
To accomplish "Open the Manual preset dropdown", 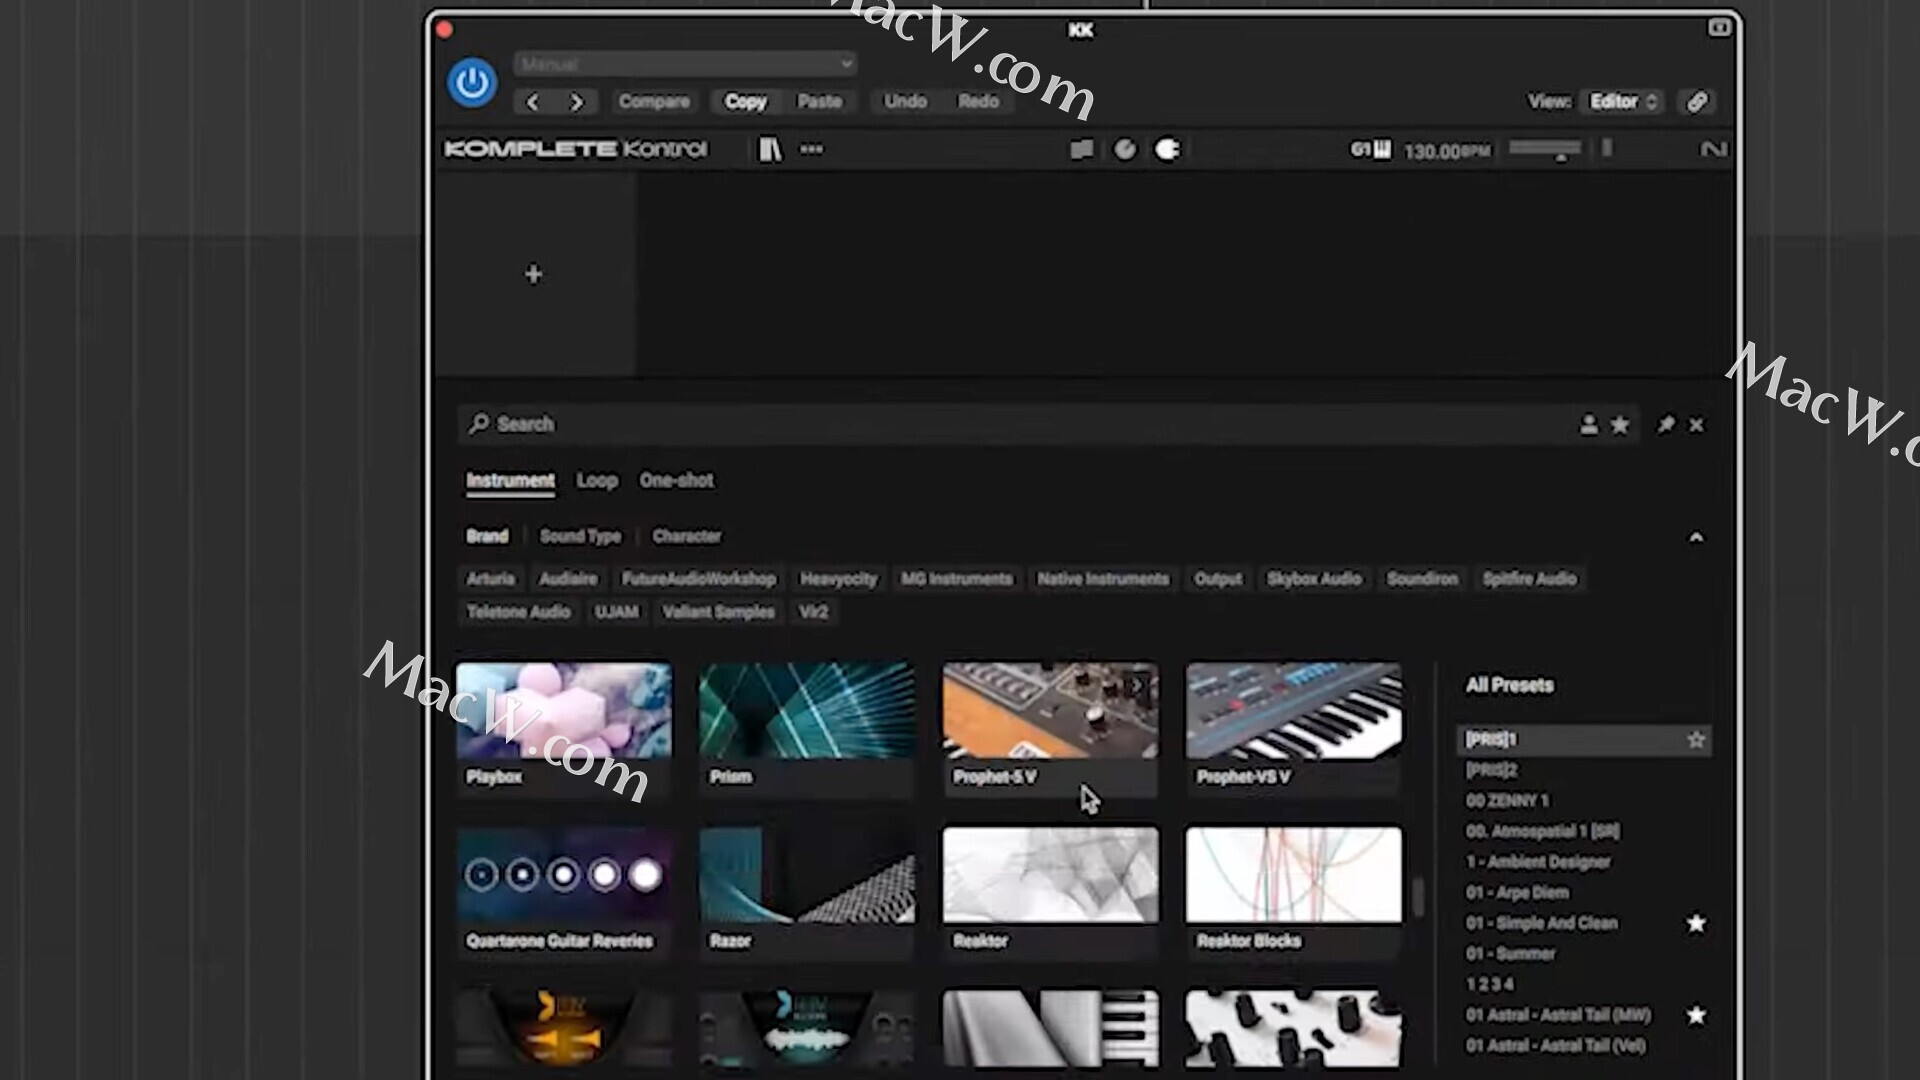I will point(685,64).
